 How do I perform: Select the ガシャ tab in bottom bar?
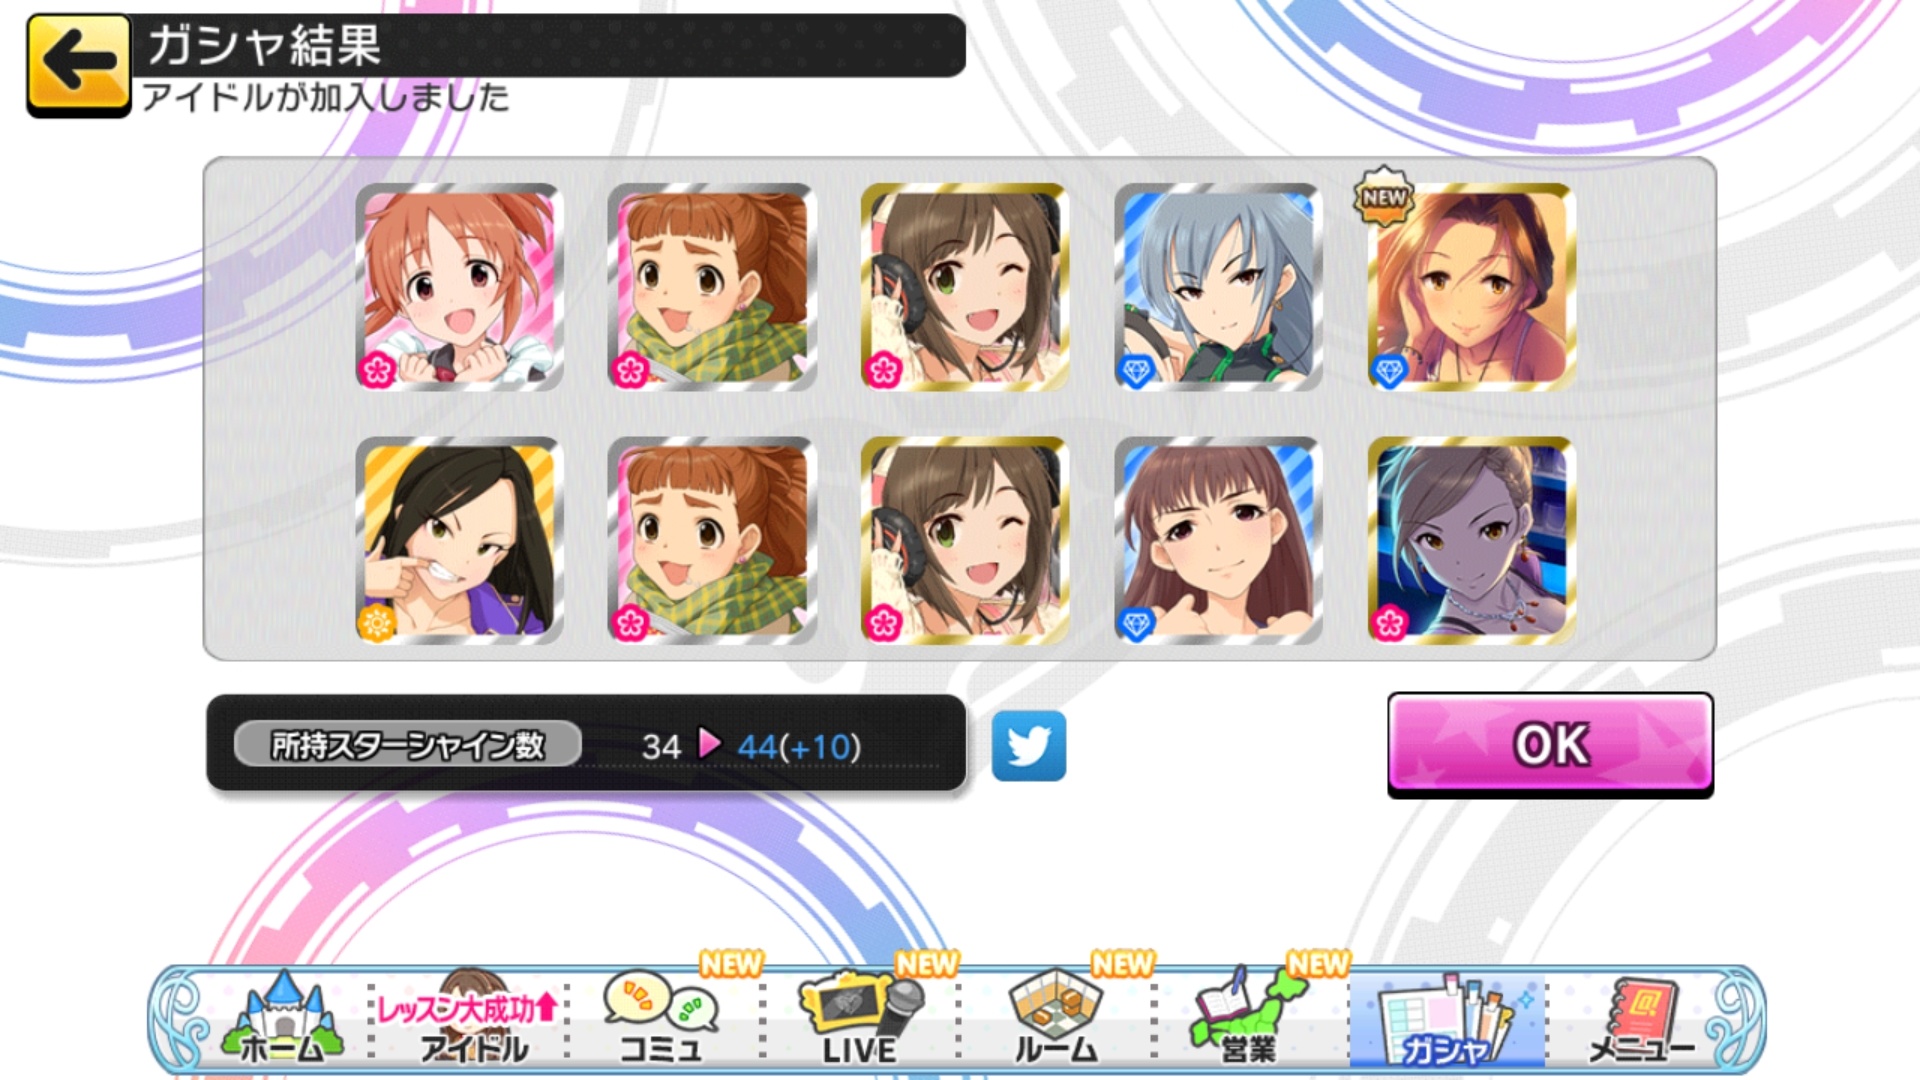click(x=1447, y=1020)
